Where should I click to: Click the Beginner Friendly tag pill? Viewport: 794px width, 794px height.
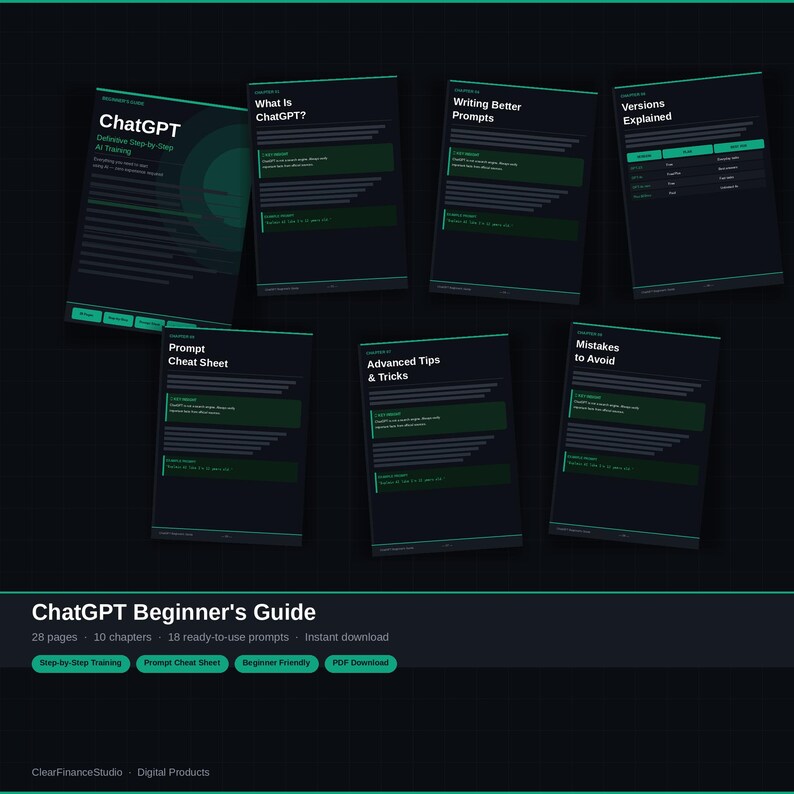276,663
